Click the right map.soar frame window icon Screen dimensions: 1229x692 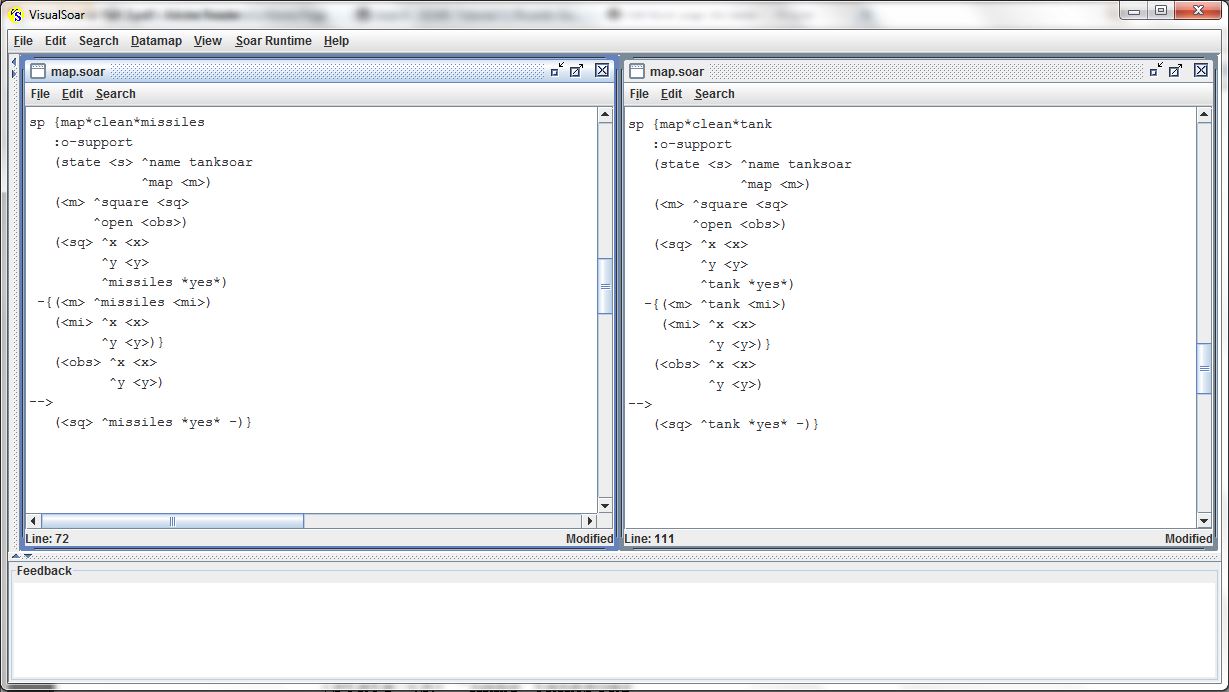click(637, 71)
